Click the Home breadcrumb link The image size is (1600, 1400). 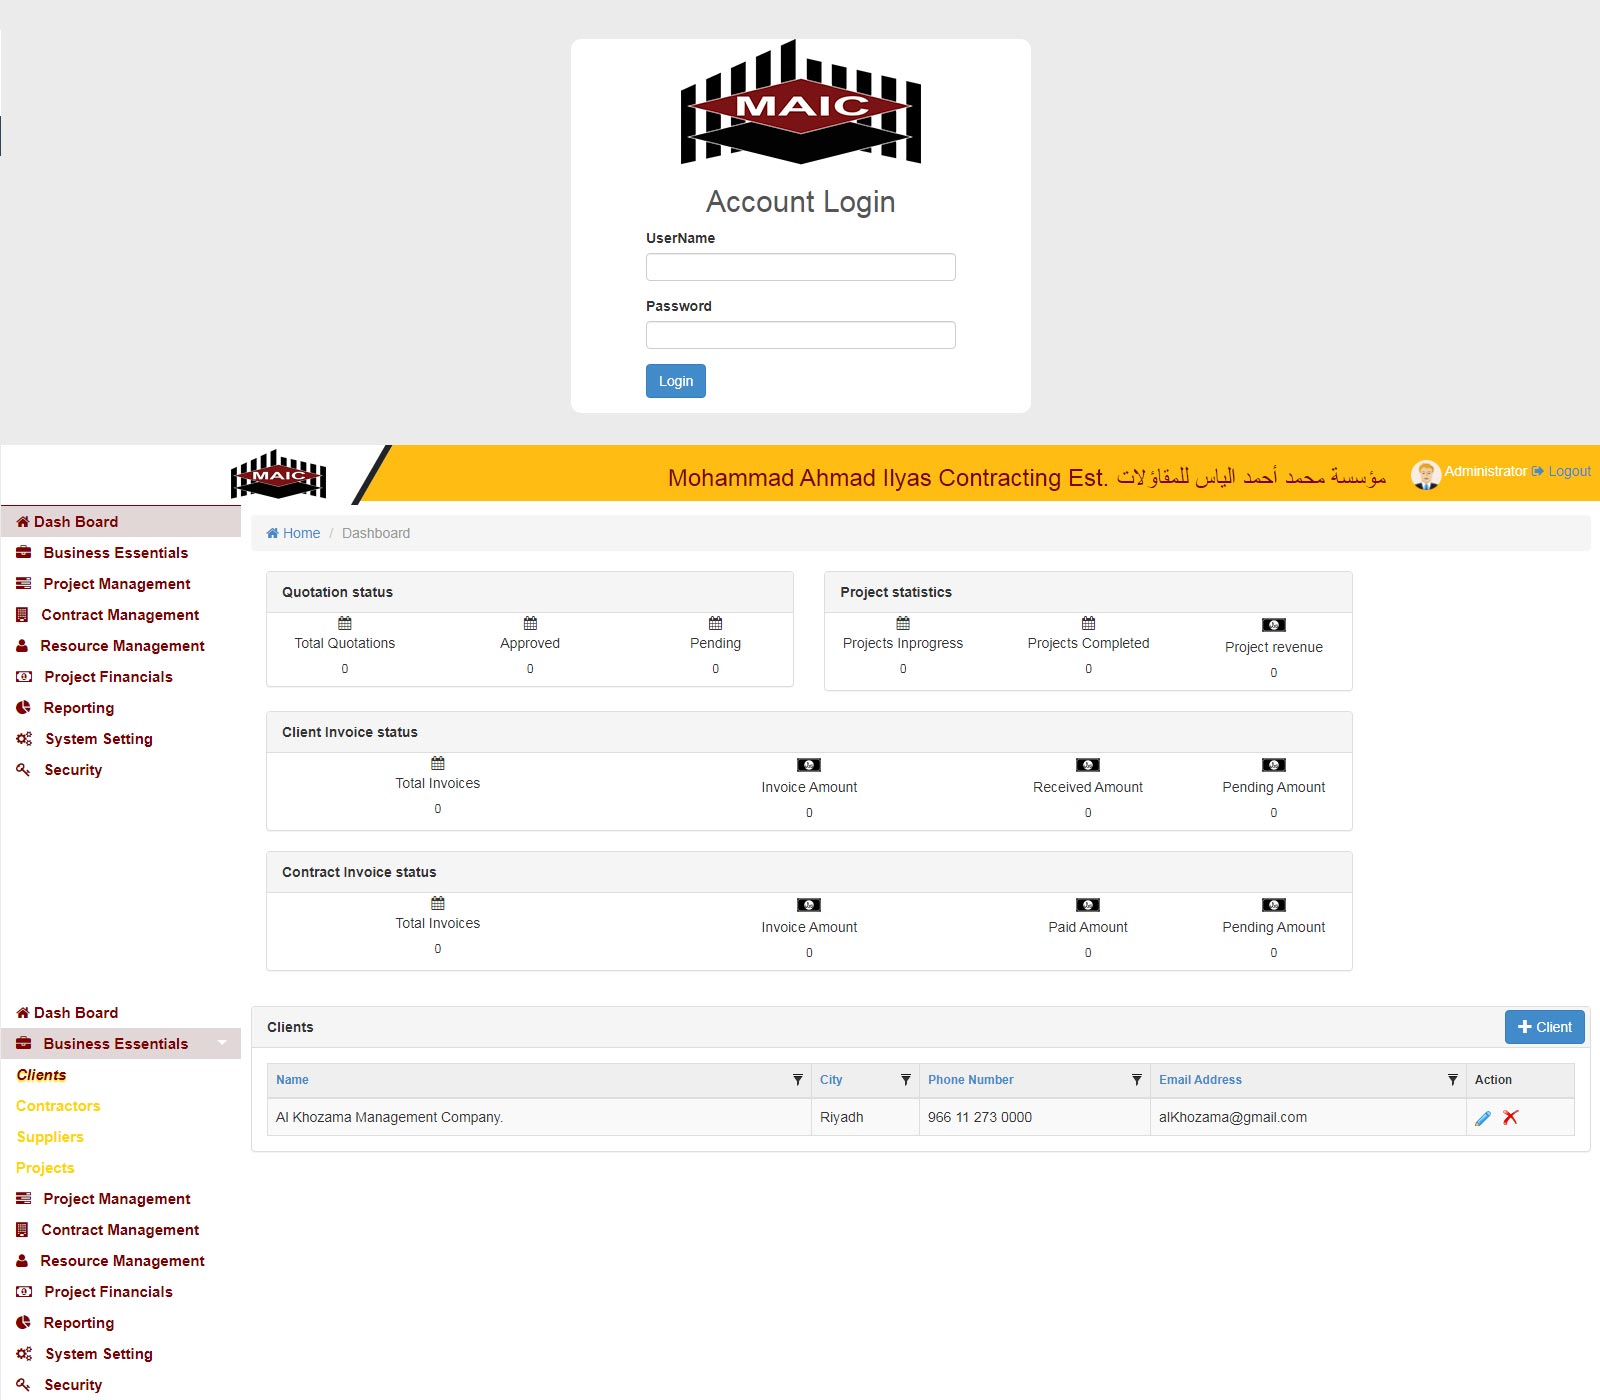click(x=293, y=533)
